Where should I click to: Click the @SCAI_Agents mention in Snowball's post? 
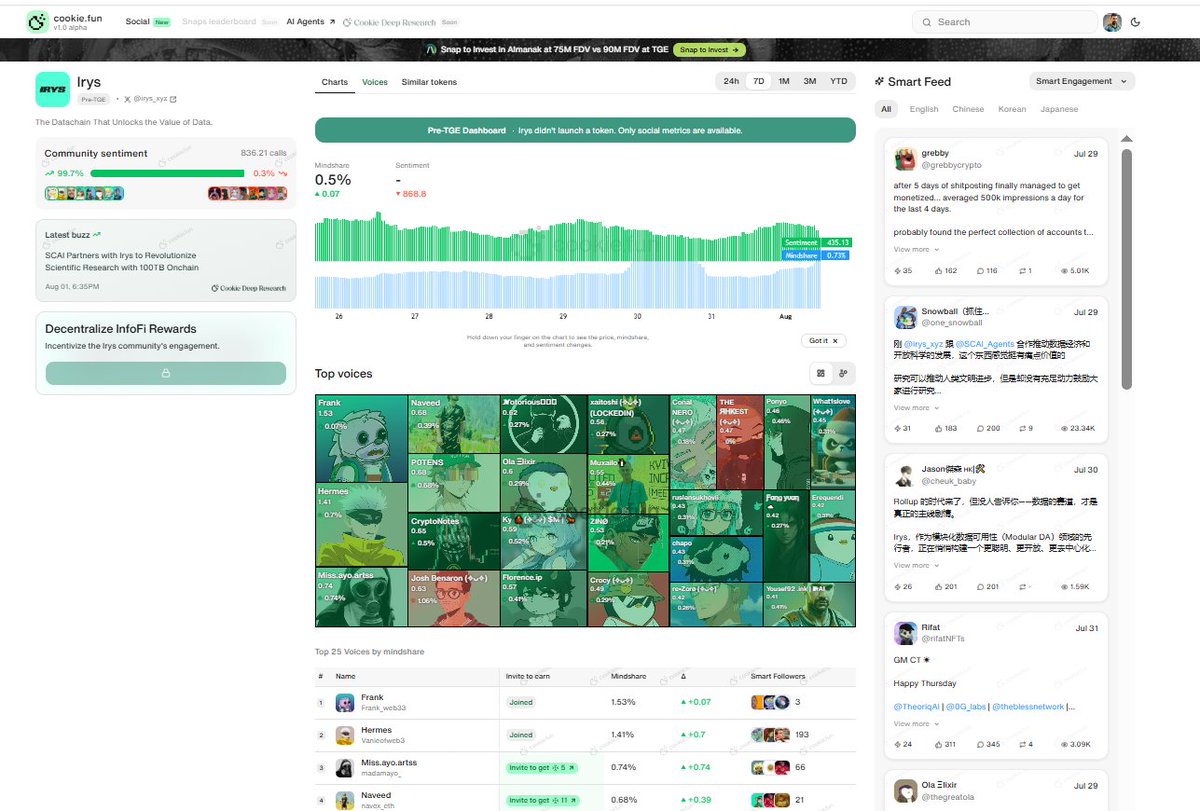pos(985,343)
